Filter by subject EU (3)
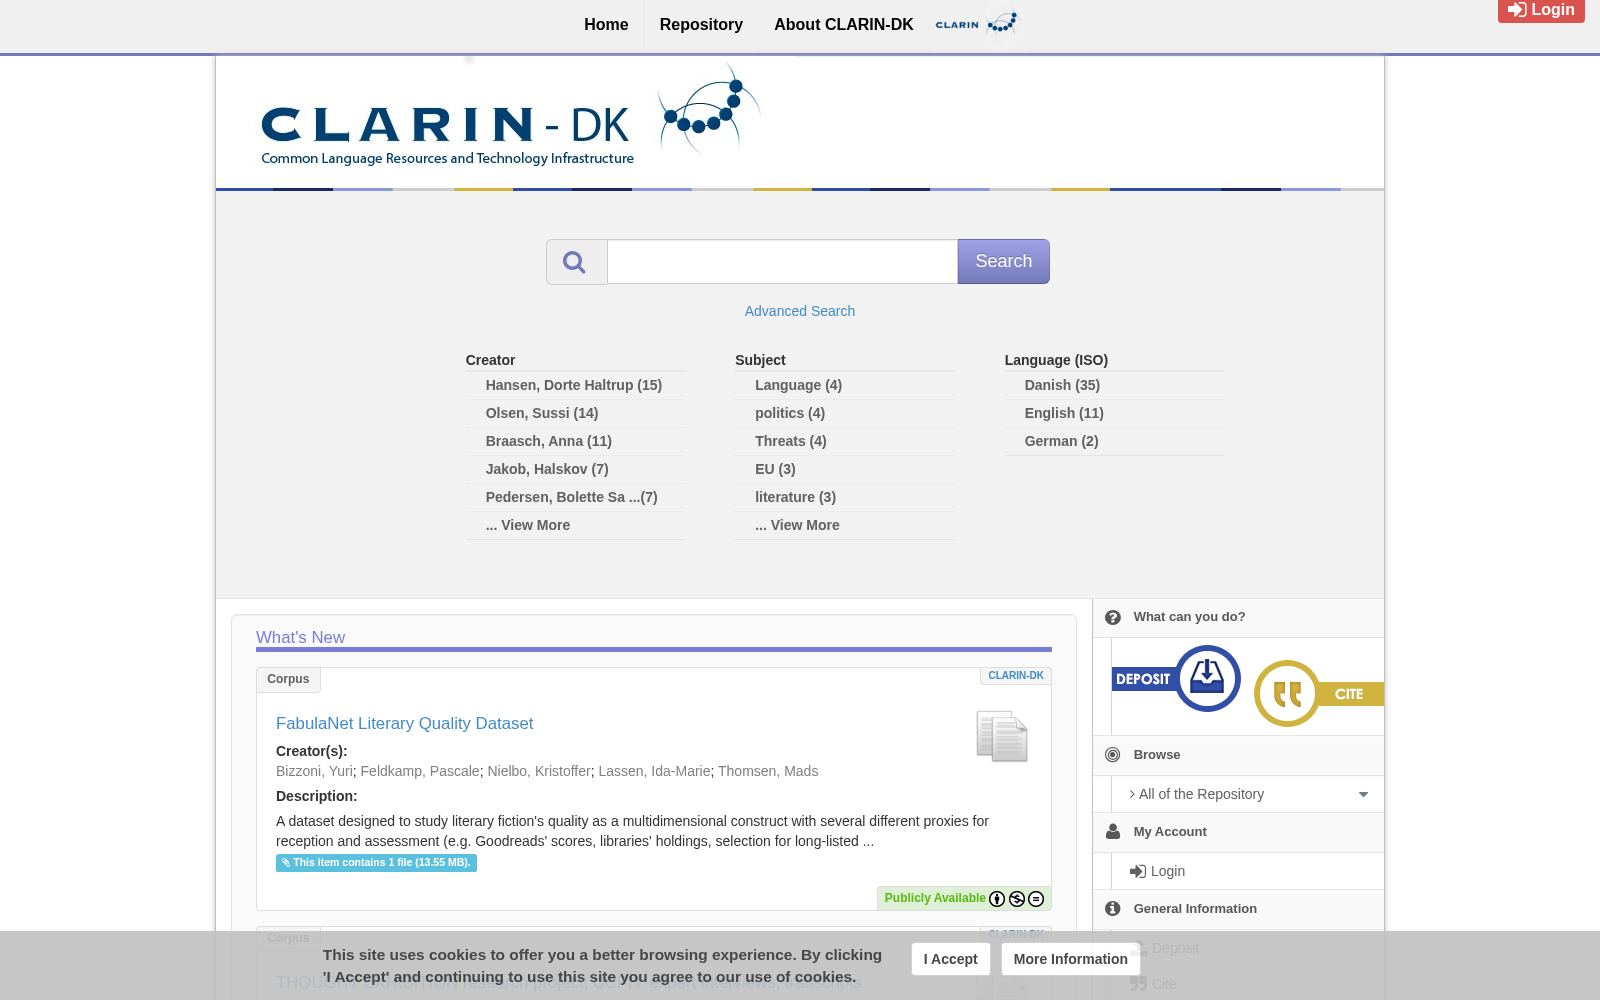The image size is (1600, 1000). pos(775,469)
